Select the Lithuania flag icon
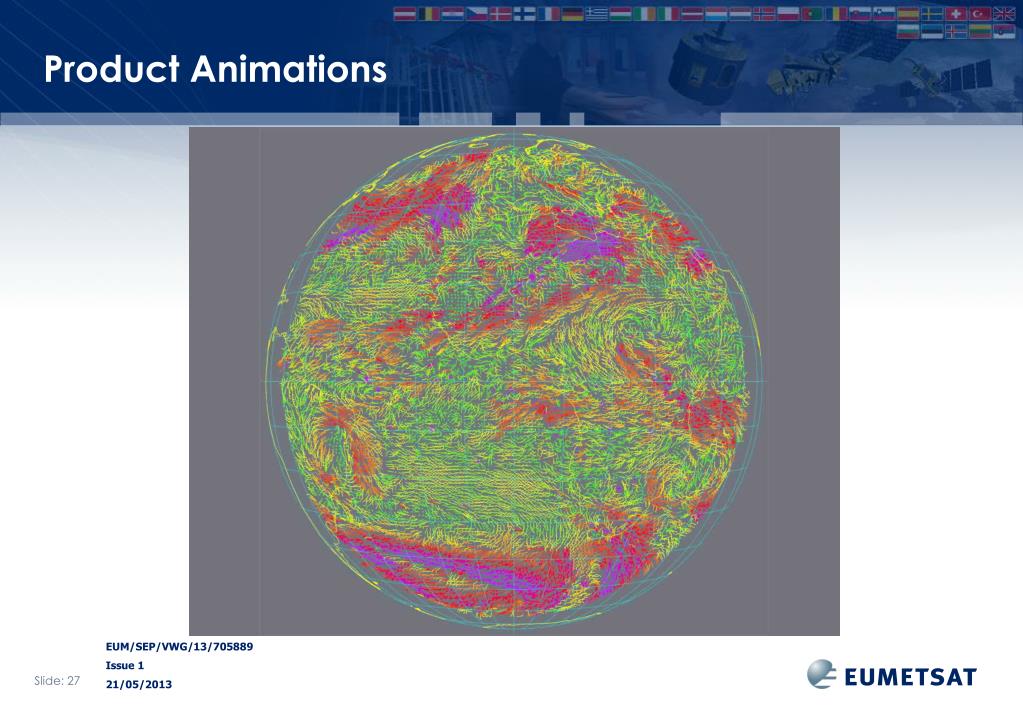 point(980,31)
